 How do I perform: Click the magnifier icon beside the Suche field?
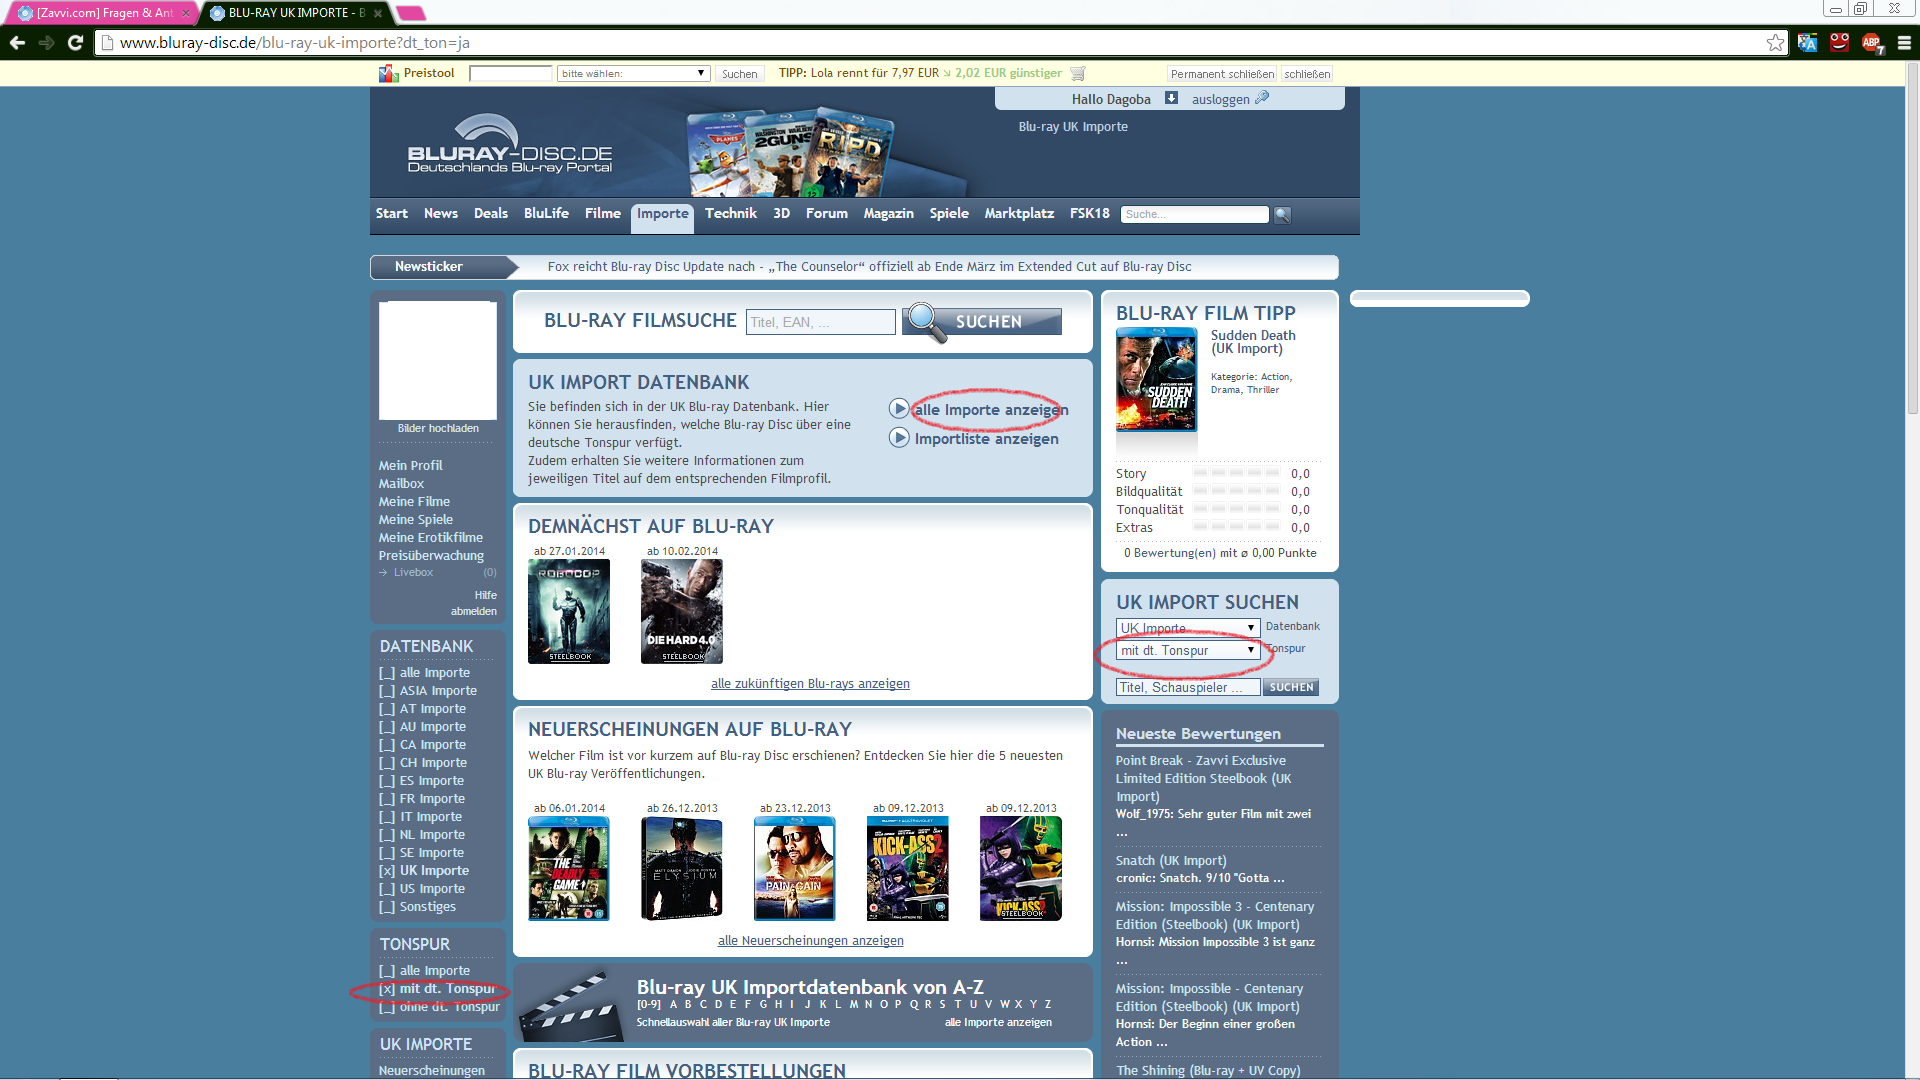1283,215
